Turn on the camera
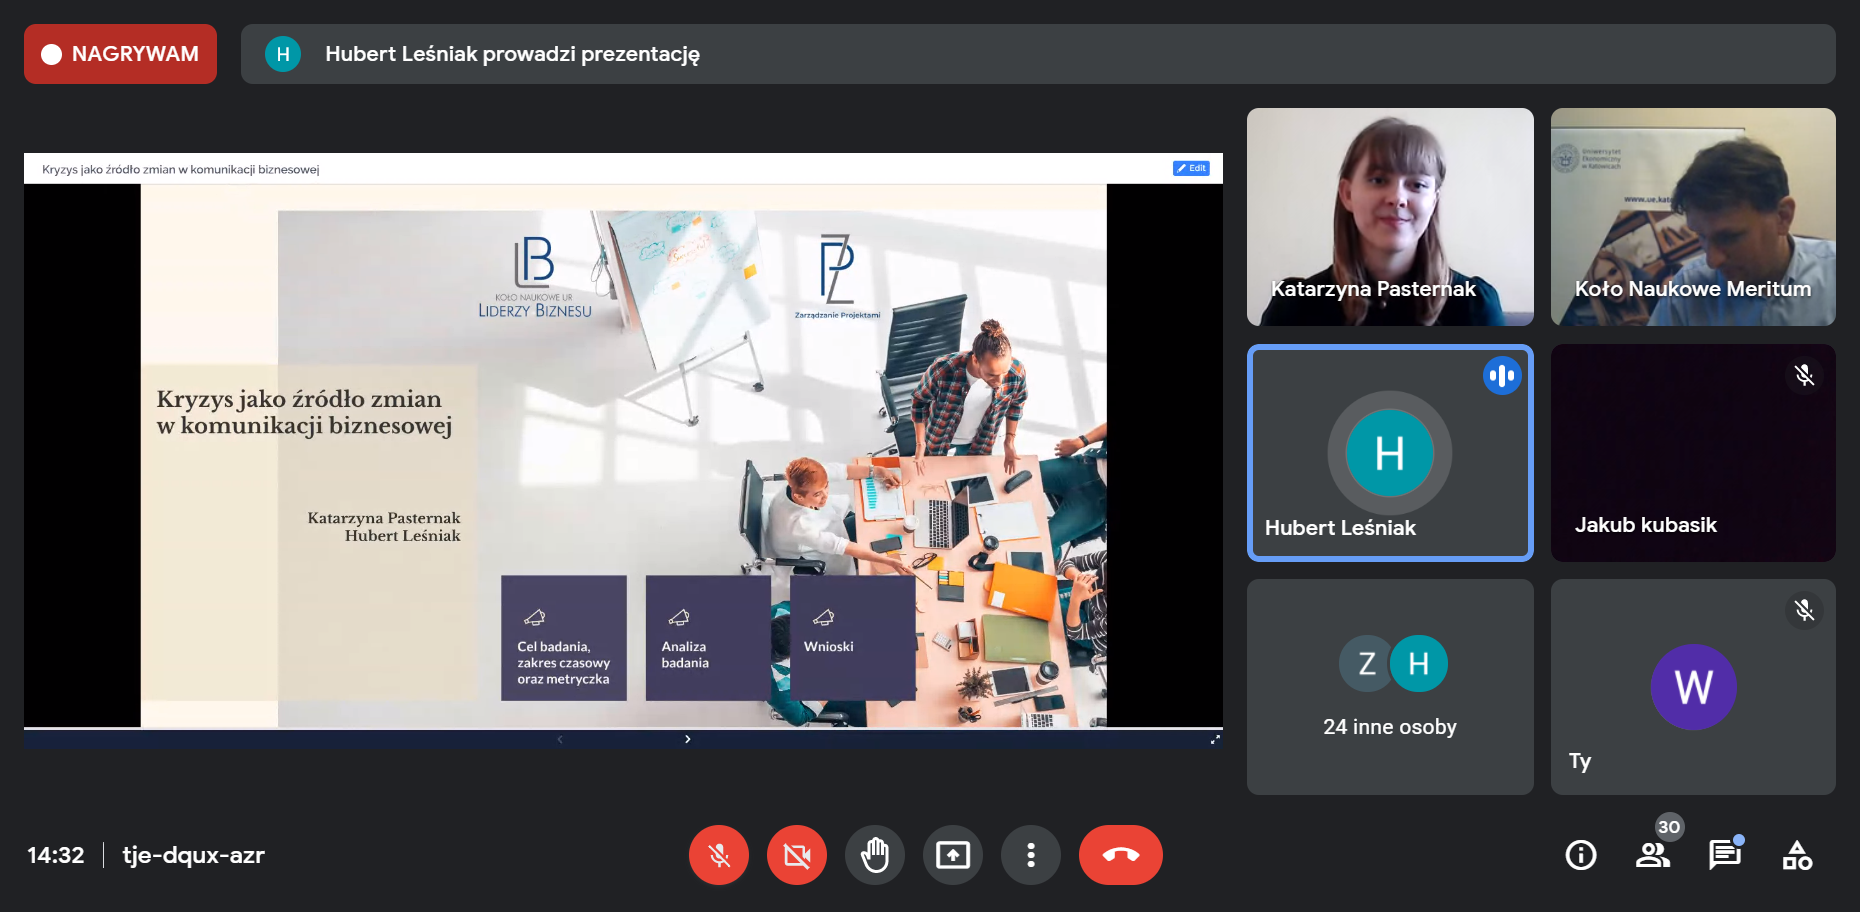This screenshot has width=1860, height=912. [x=796, y=855]
